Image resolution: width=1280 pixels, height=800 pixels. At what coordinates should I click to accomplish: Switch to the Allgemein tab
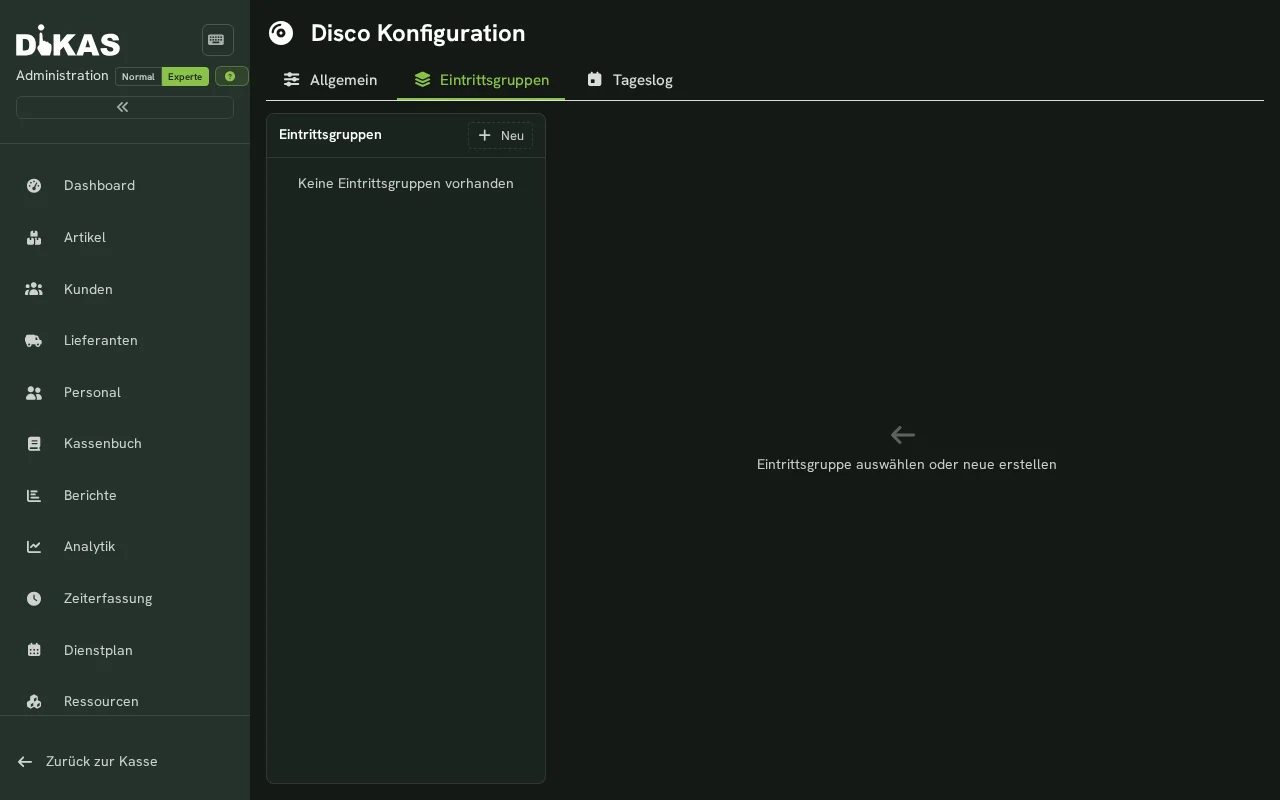[x=331, y=80]
